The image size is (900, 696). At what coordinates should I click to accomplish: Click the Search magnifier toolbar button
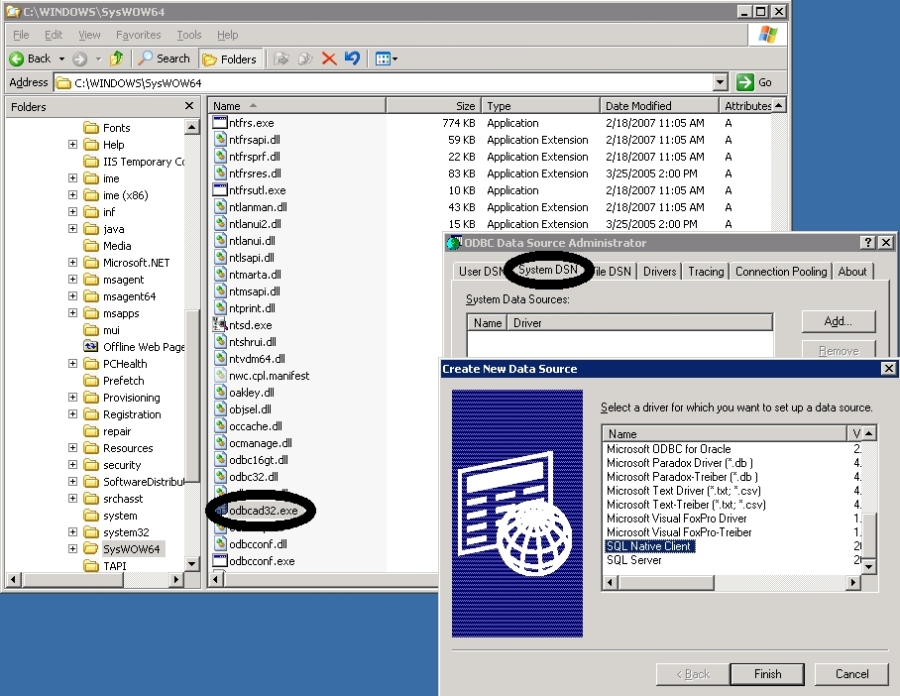[x=164, y=58]
